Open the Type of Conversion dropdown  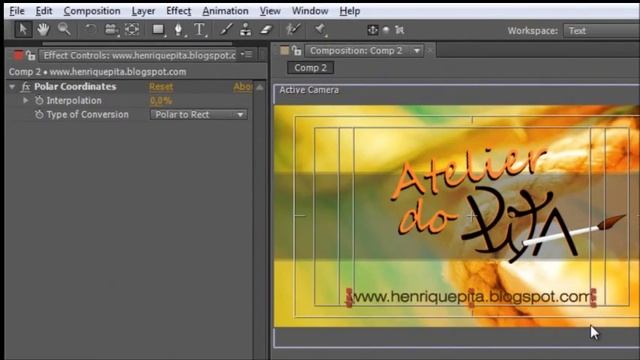pyautogui.click(x=198, y=115)
